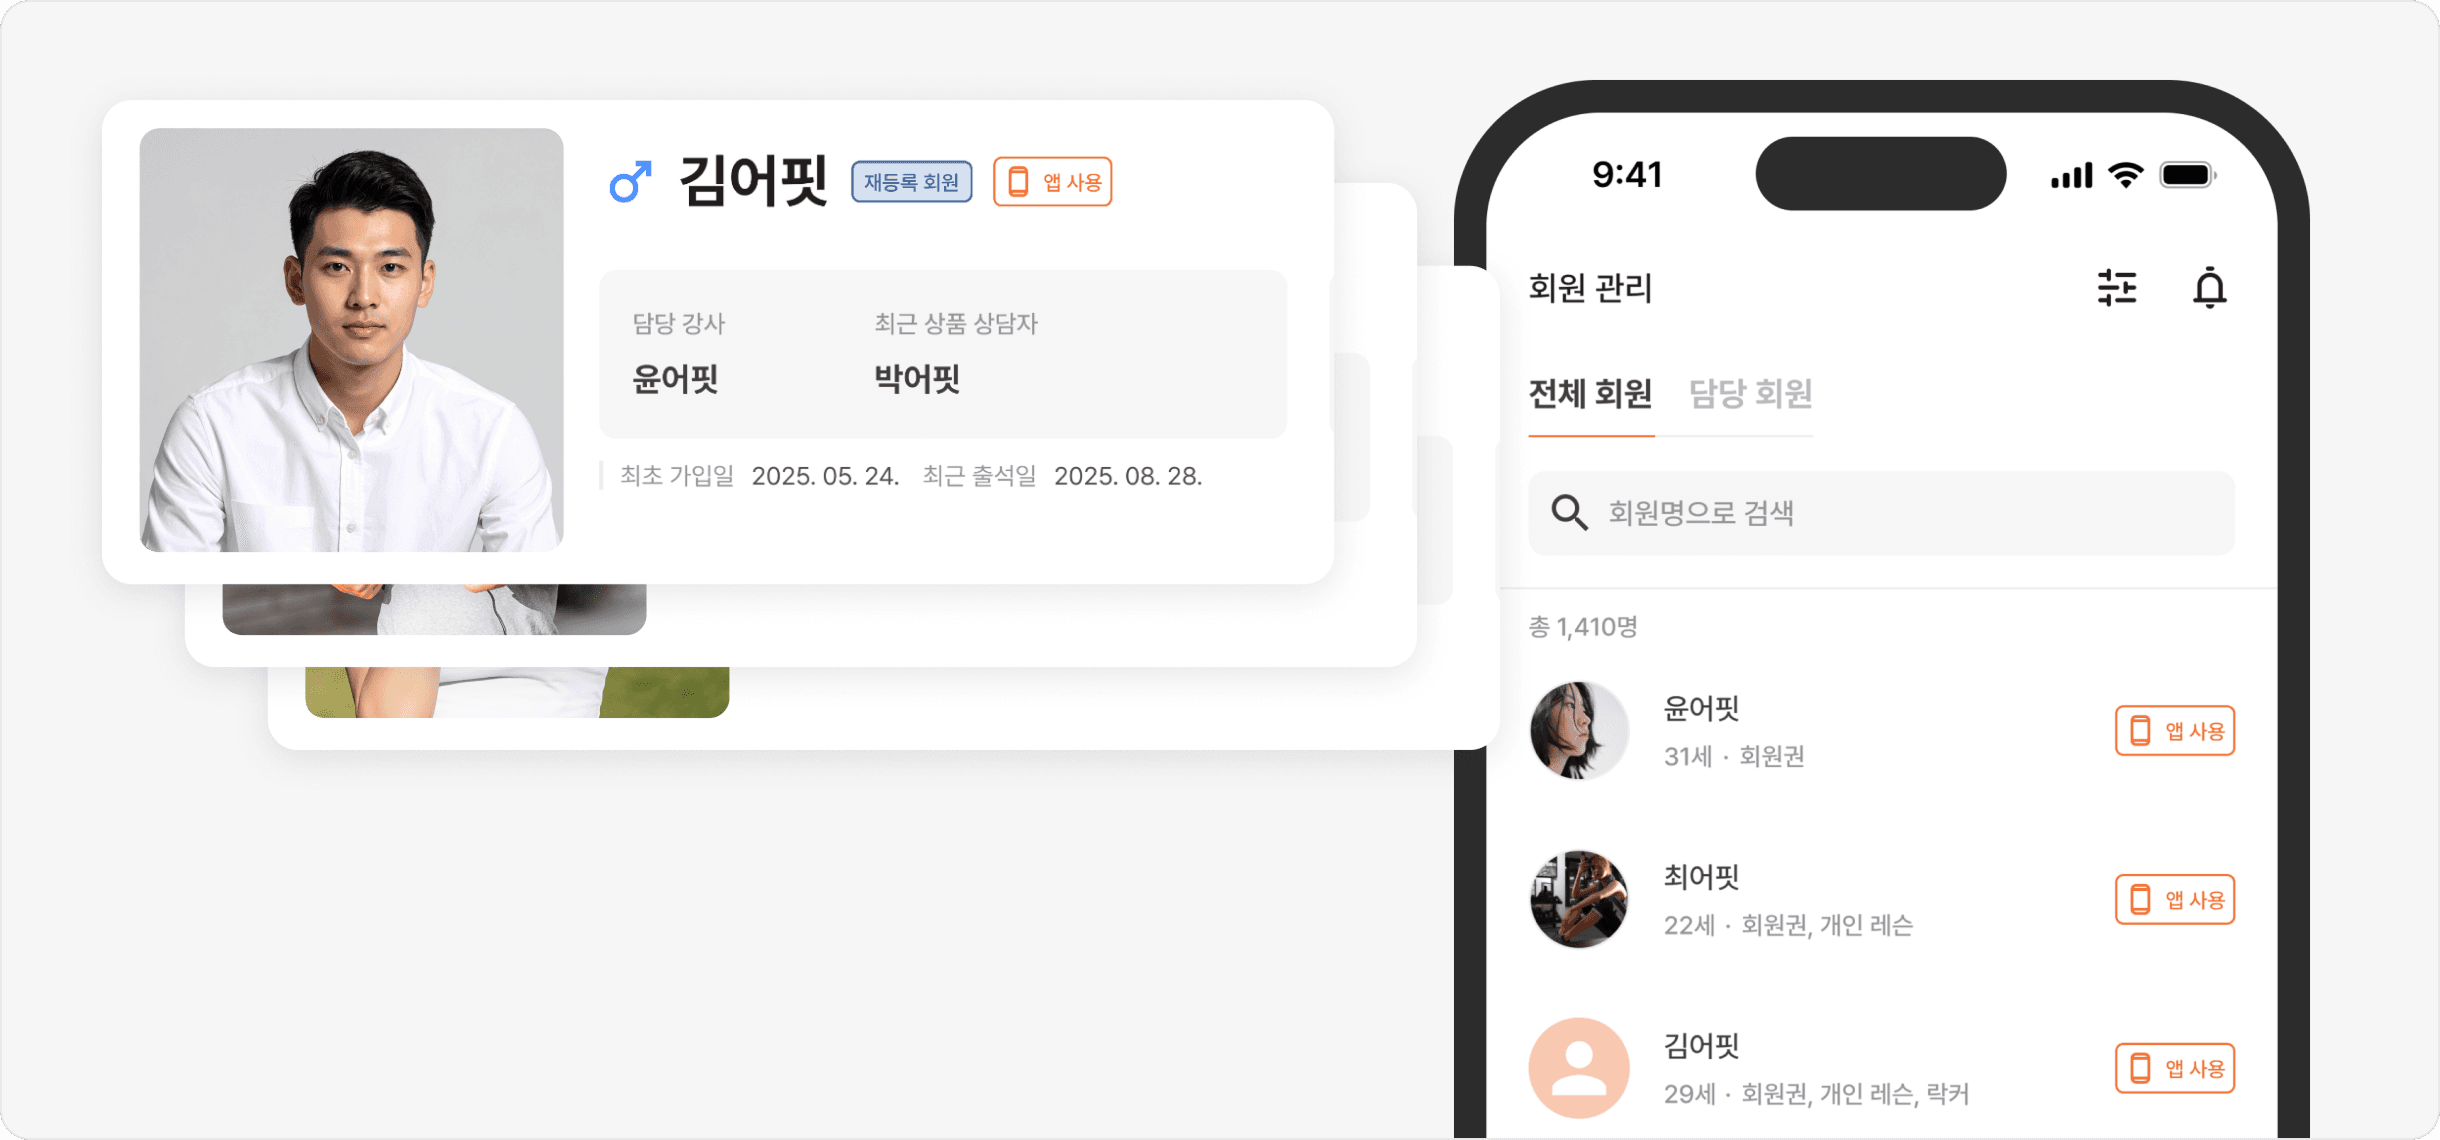
Task: Click the phone icon on 최어핏's 앱 사용 badge
Action: pos(2140,899)
